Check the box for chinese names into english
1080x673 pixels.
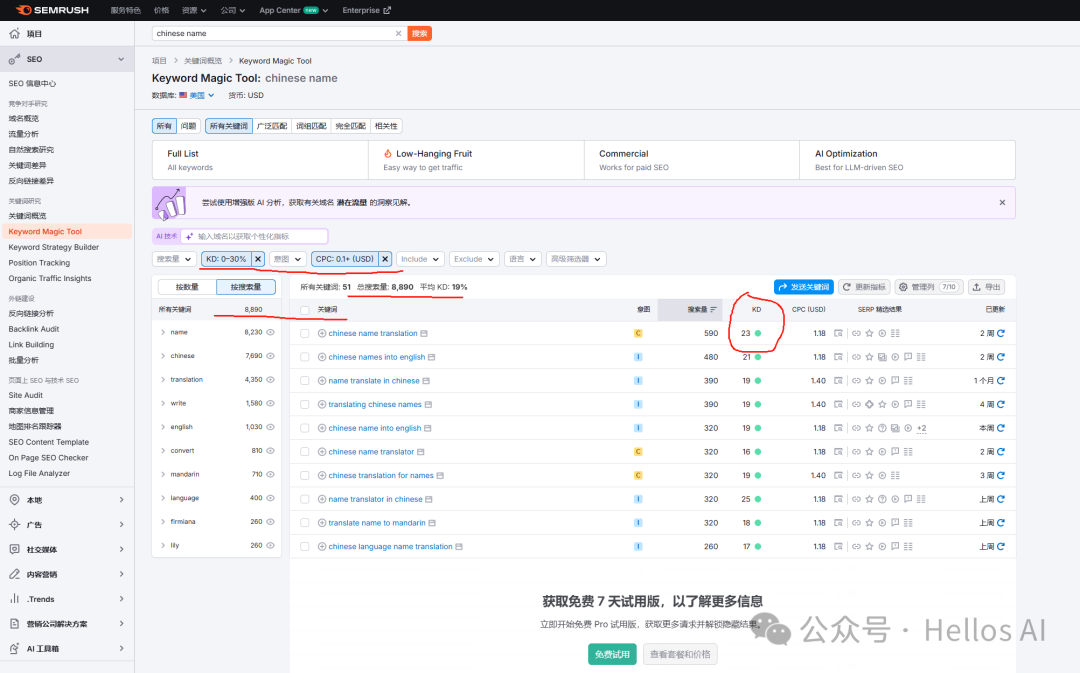pos(305,357)
